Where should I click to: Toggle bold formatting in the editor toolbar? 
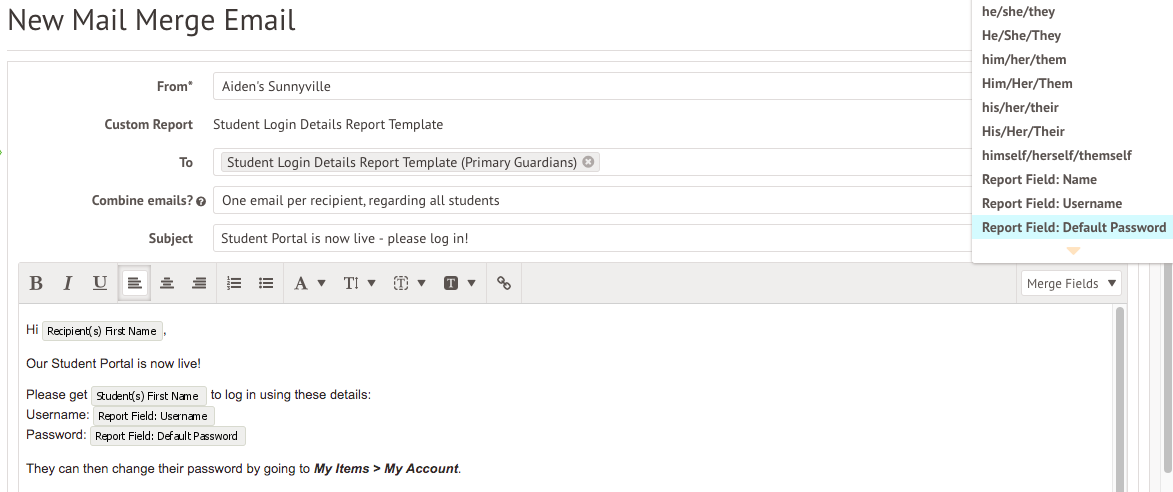[36, 284]
